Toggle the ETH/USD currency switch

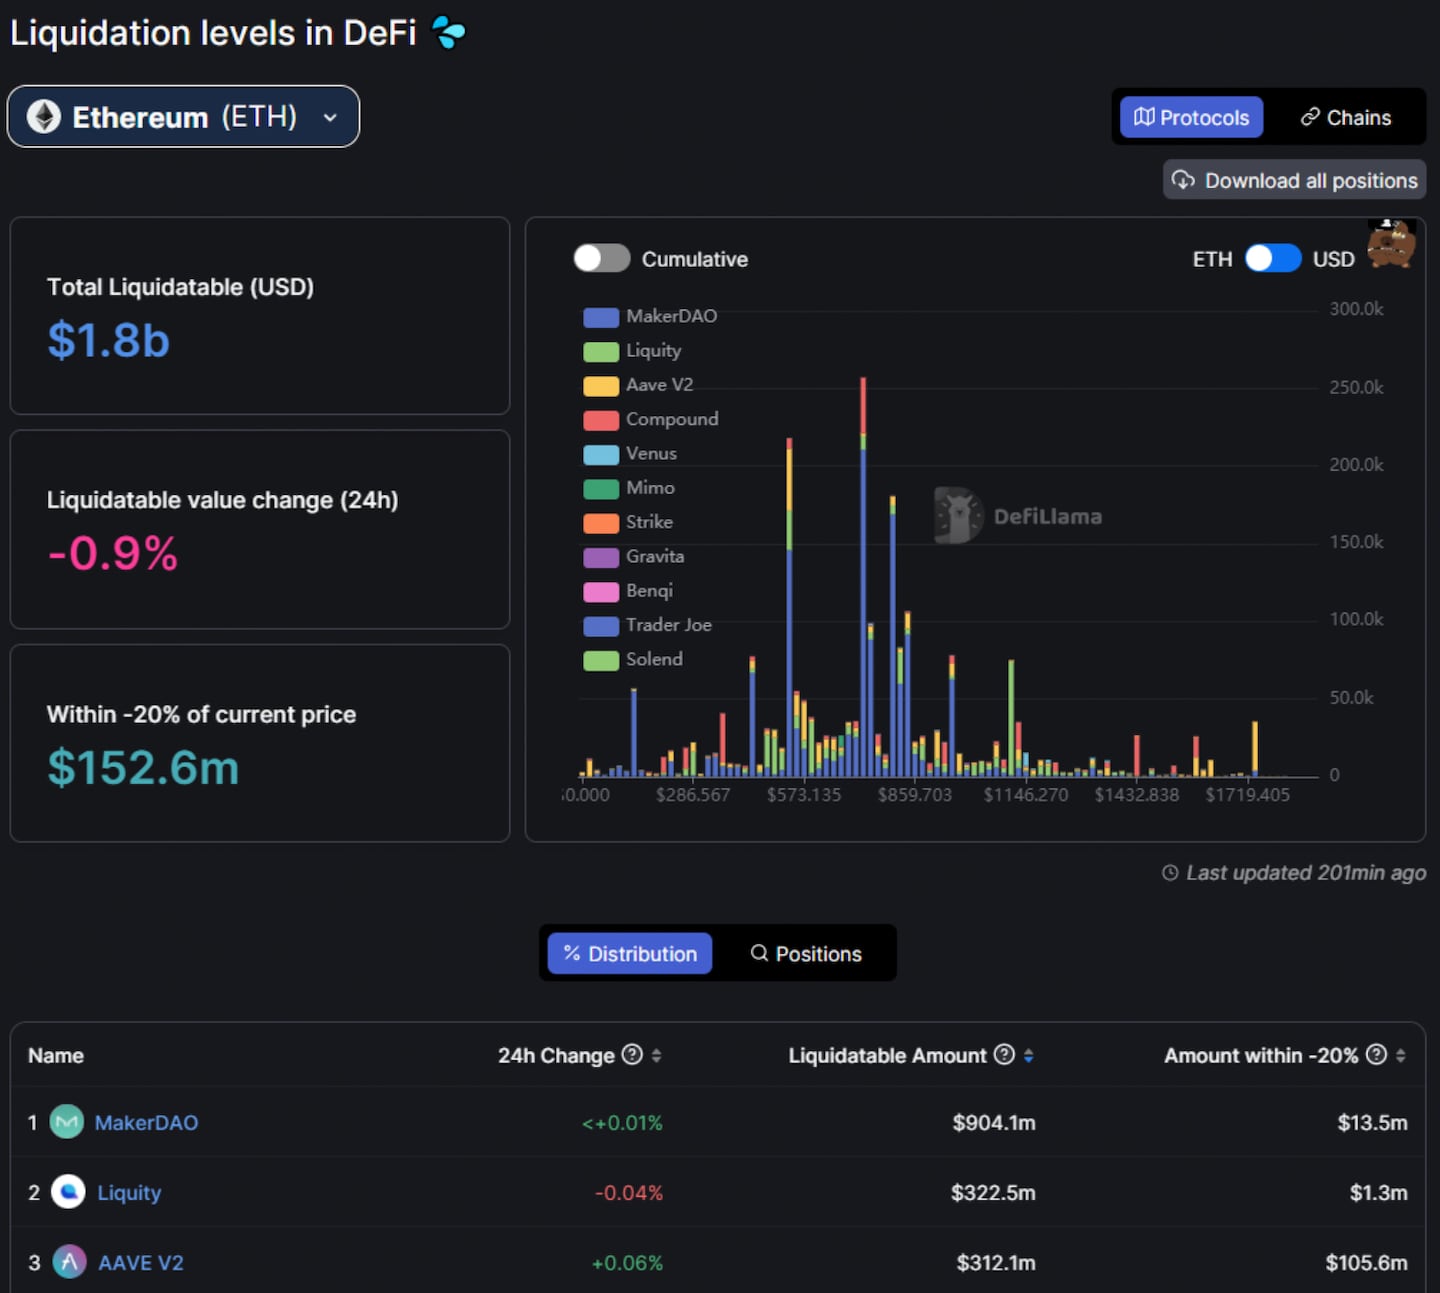(x=1273, y=258)
